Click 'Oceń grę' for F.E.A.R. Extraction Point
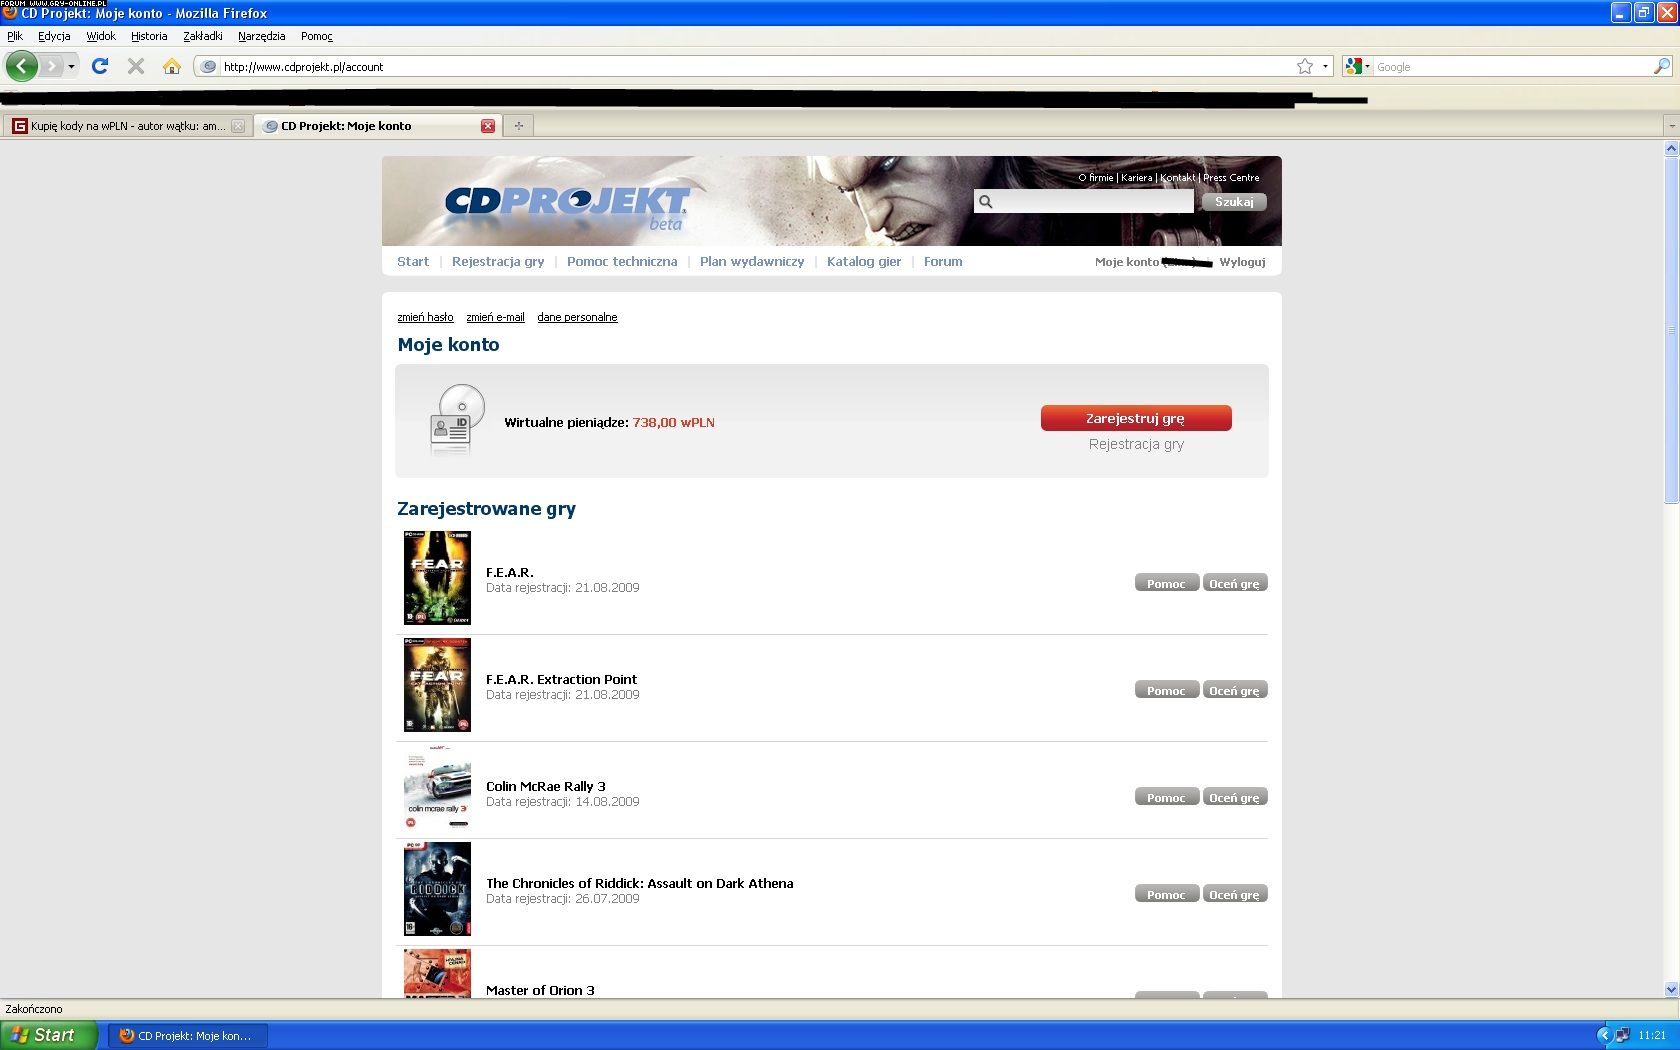 [x=1235, y=690]
